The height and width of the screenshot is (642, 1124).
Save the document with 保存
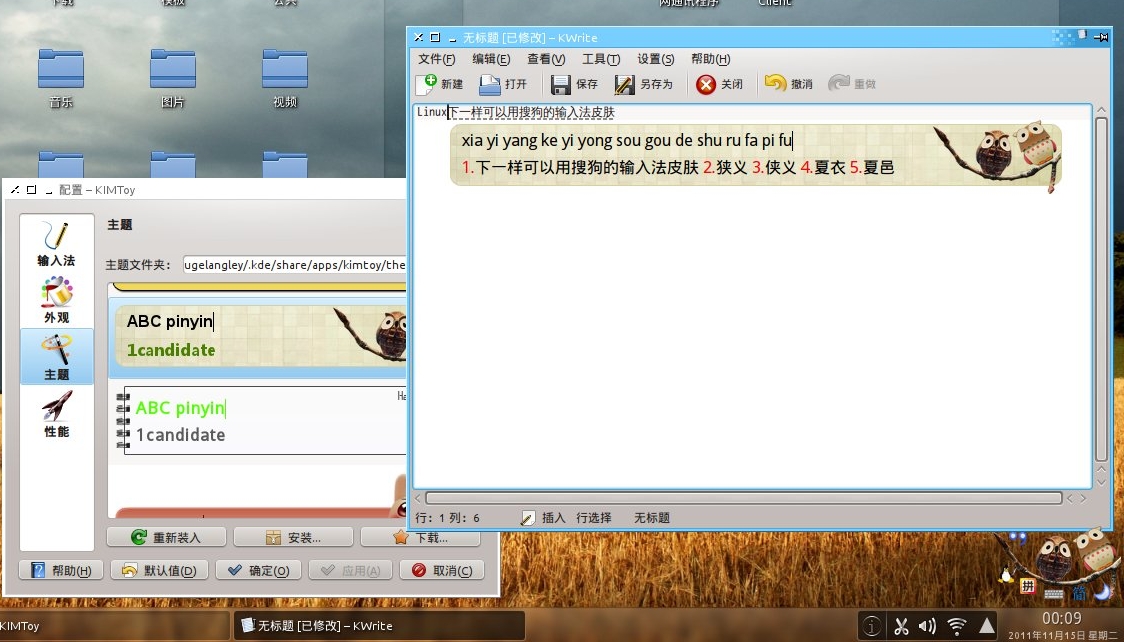(573, 84)
